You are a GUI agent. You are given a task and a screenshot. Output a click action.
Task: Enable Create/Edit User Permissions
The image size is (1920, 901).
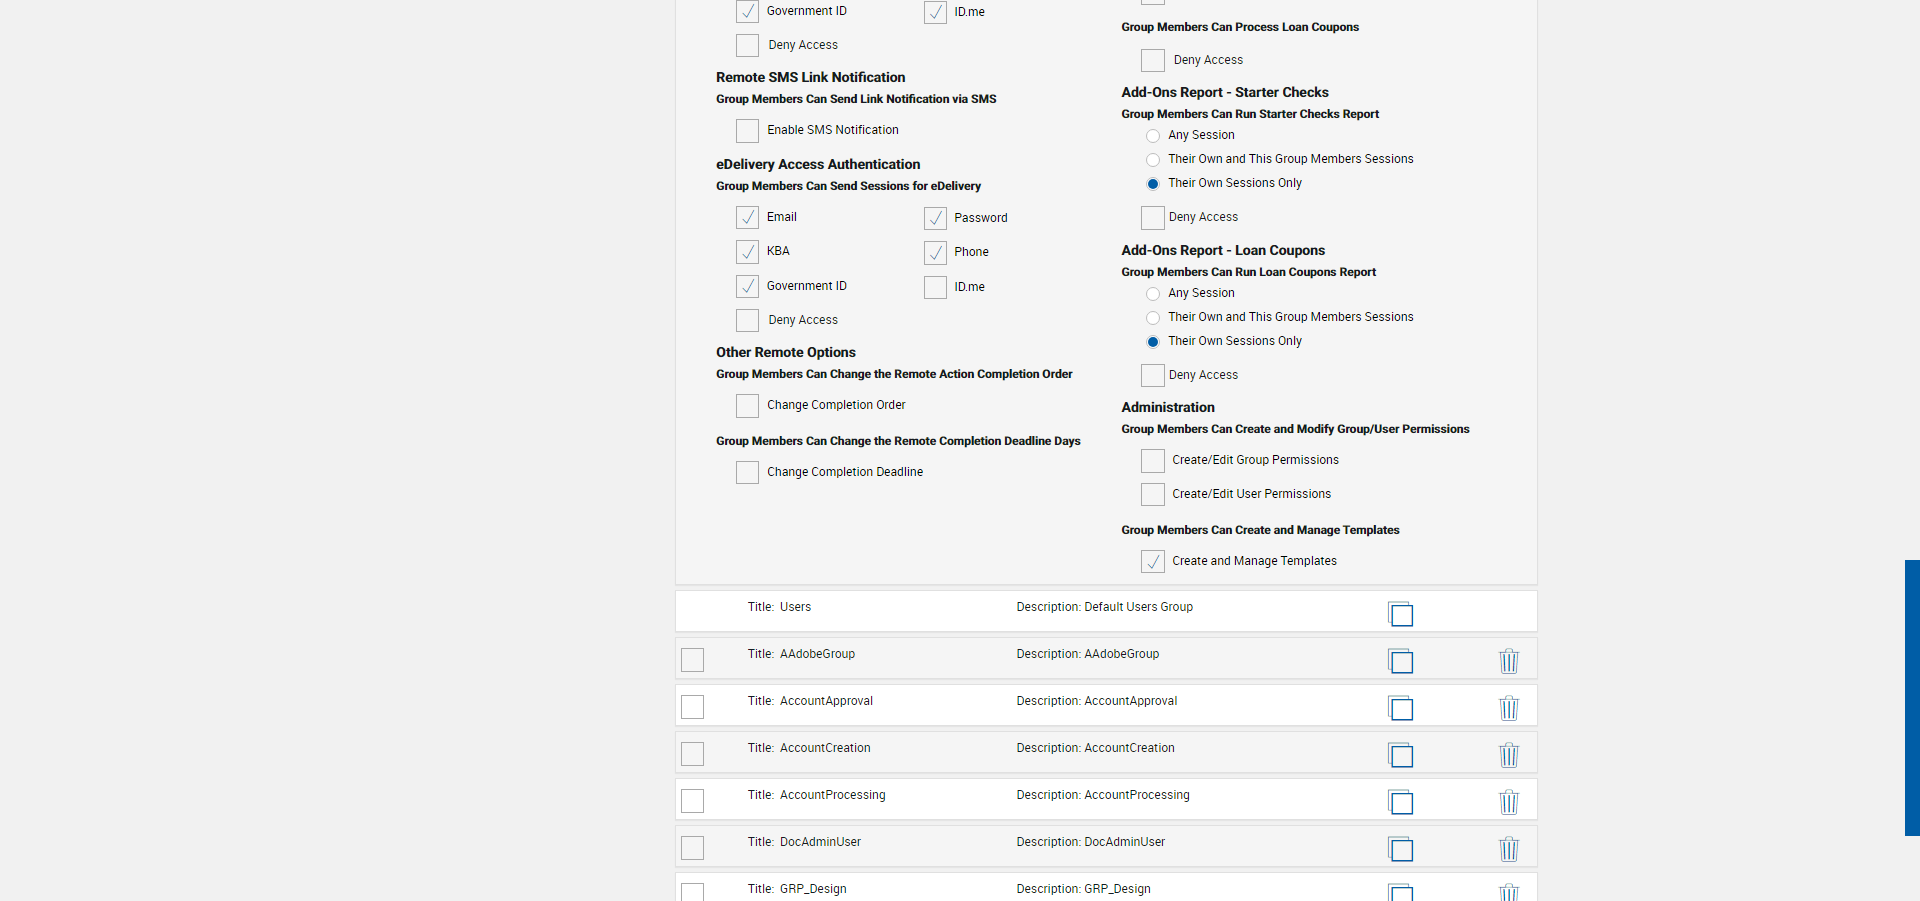pos(1153,495)
